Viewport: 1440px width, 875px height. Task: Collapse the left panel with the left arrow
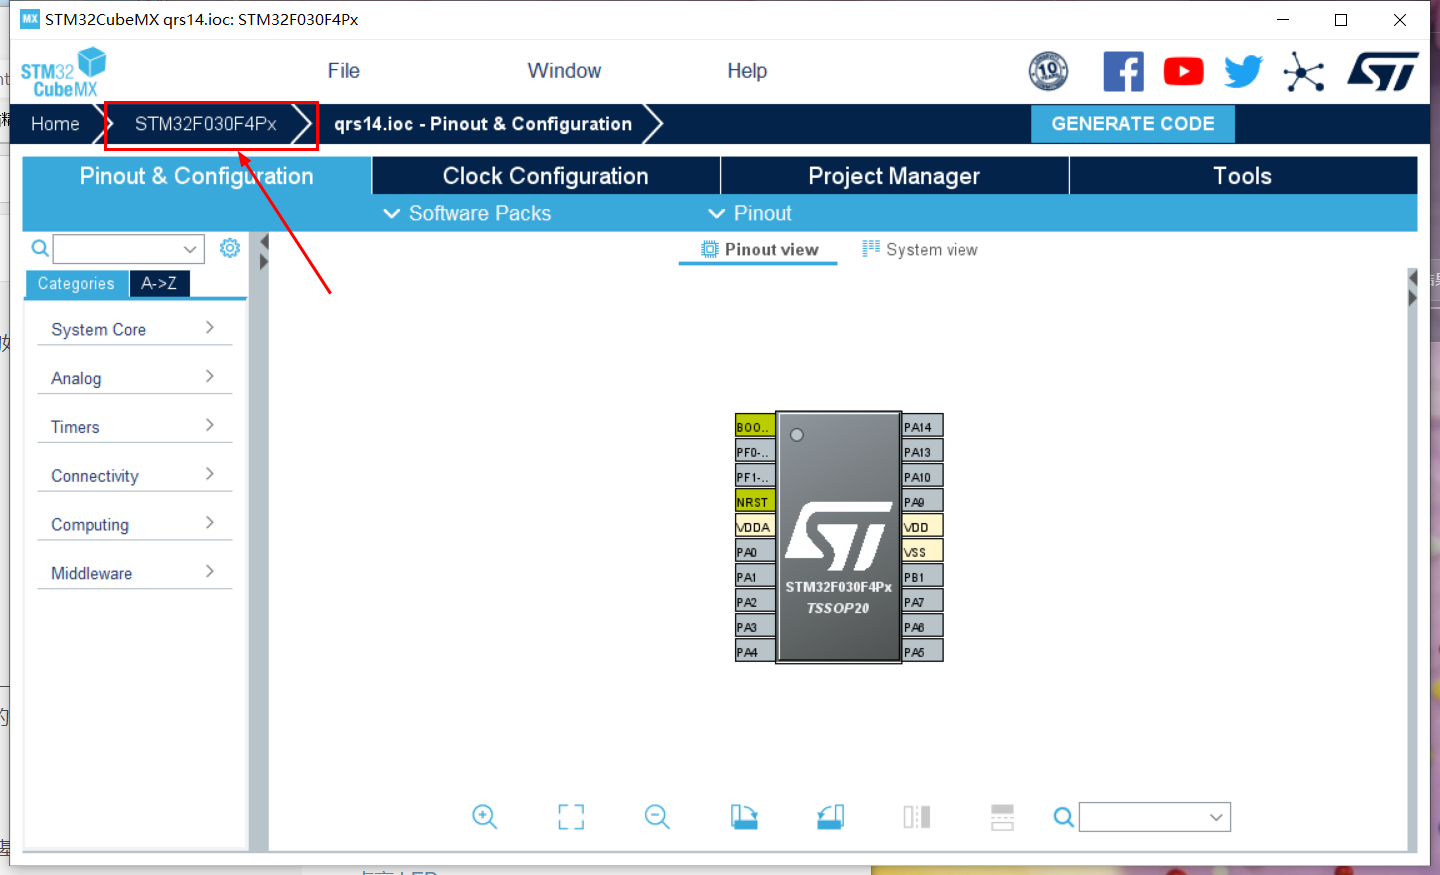click(x=264, y=242)
